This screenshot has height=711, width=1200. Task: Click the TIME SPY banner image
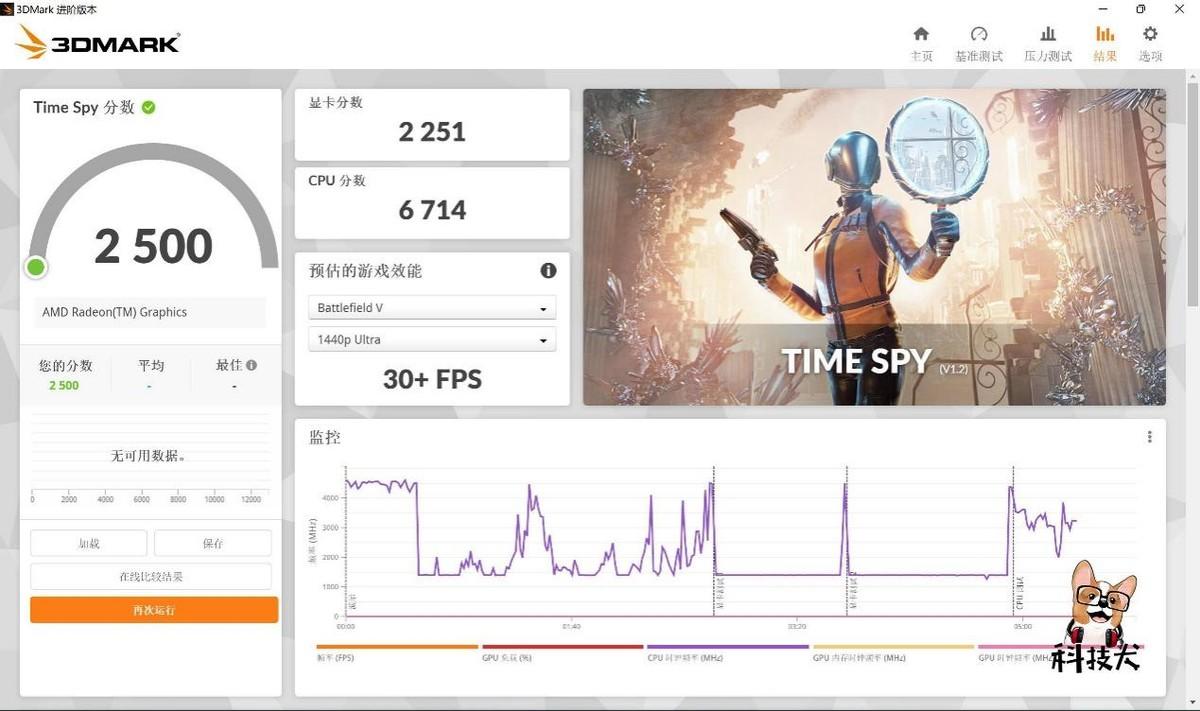click(x=874, y=247)
